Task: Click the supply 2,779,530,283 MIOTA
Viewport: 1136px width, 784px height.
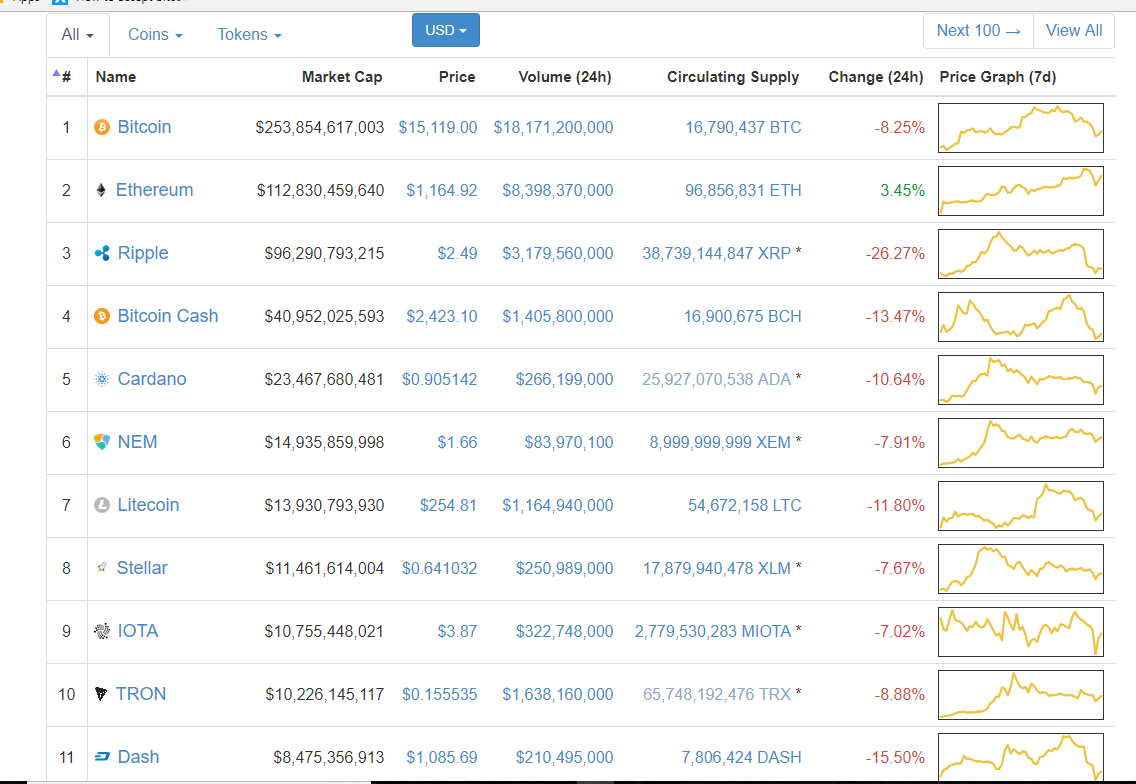Action: coord(713,631)
